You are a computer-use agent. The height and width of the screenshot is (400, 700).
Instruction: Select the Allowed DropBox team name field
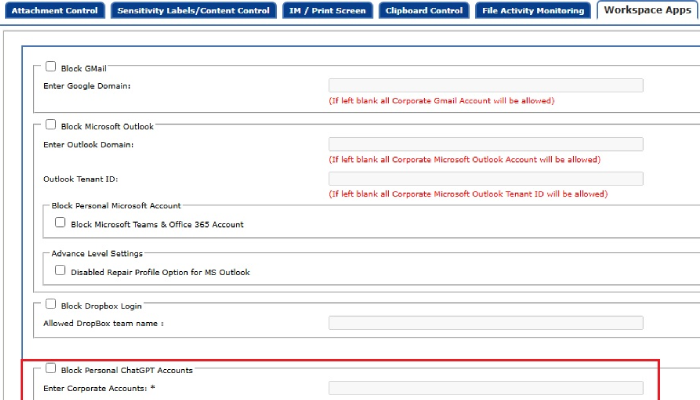485,323
